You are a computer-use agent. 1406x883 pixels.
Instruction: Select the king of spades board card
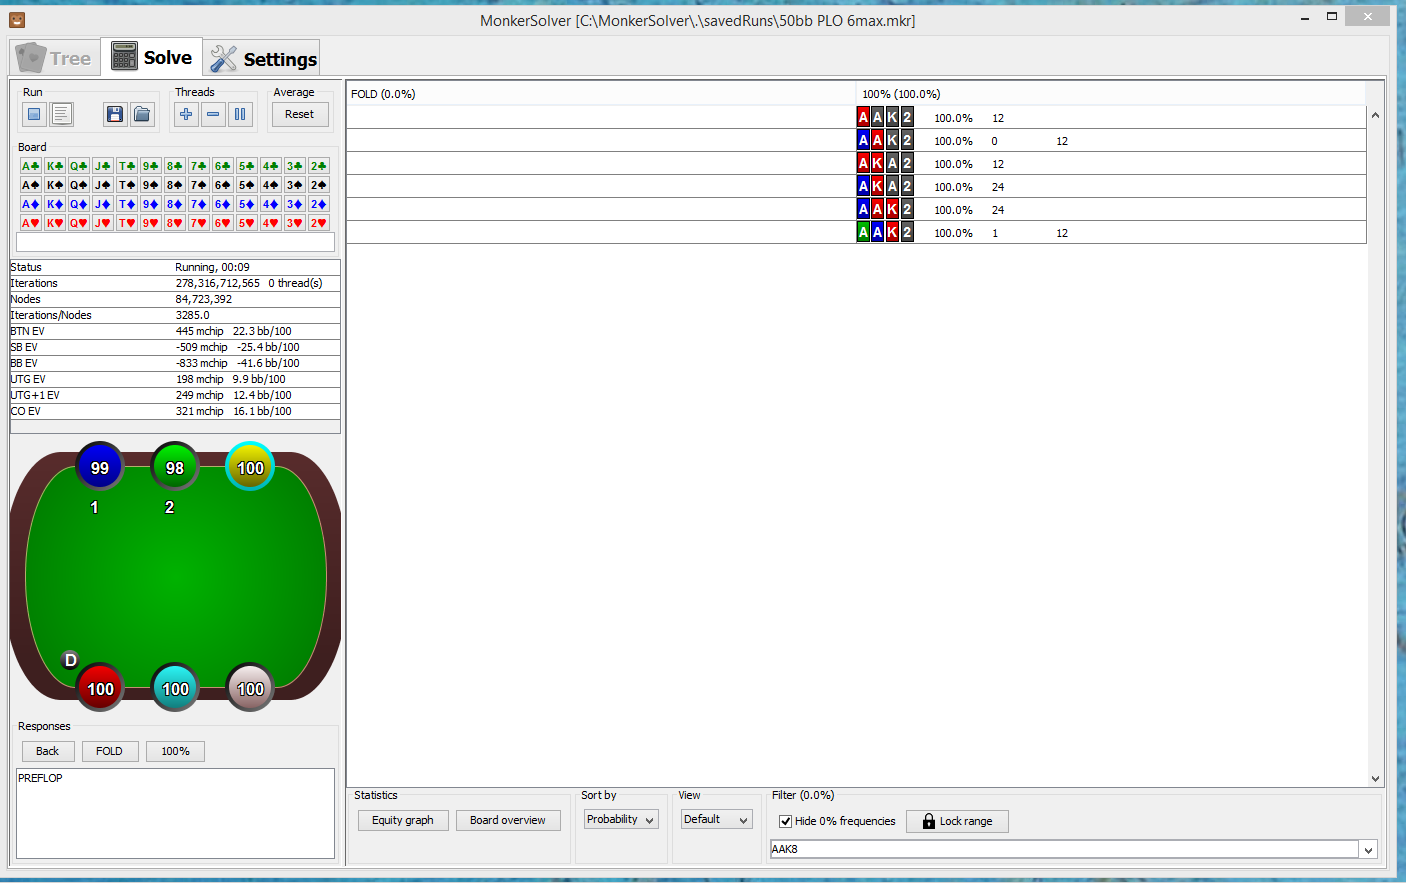click(x=55, y=185)
